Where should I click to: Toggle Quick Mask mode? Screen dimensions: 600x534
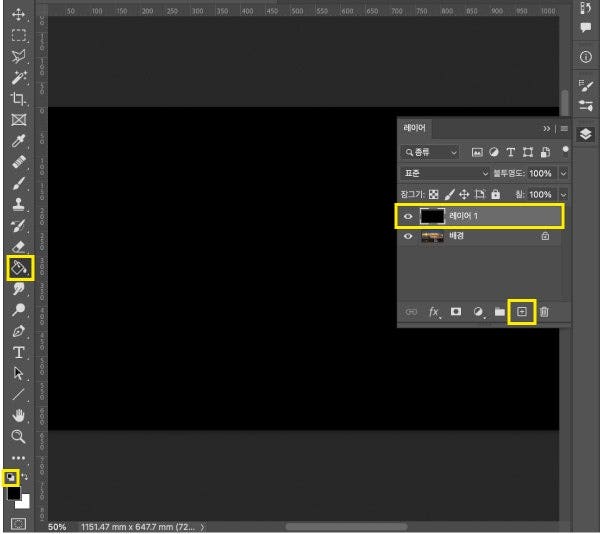point(18,523)
